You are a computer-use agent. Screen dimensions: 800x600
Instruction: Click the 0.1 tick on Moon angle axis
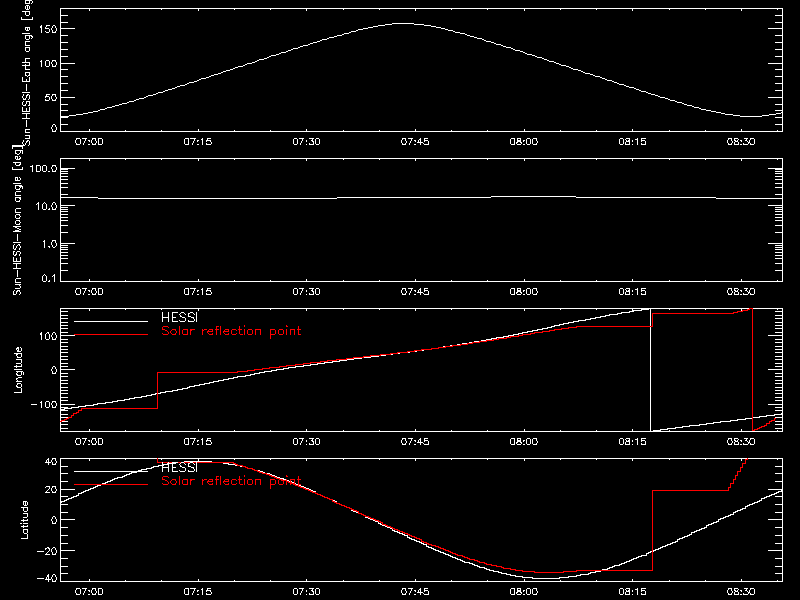pyautogui.click(x=49, y=279)
